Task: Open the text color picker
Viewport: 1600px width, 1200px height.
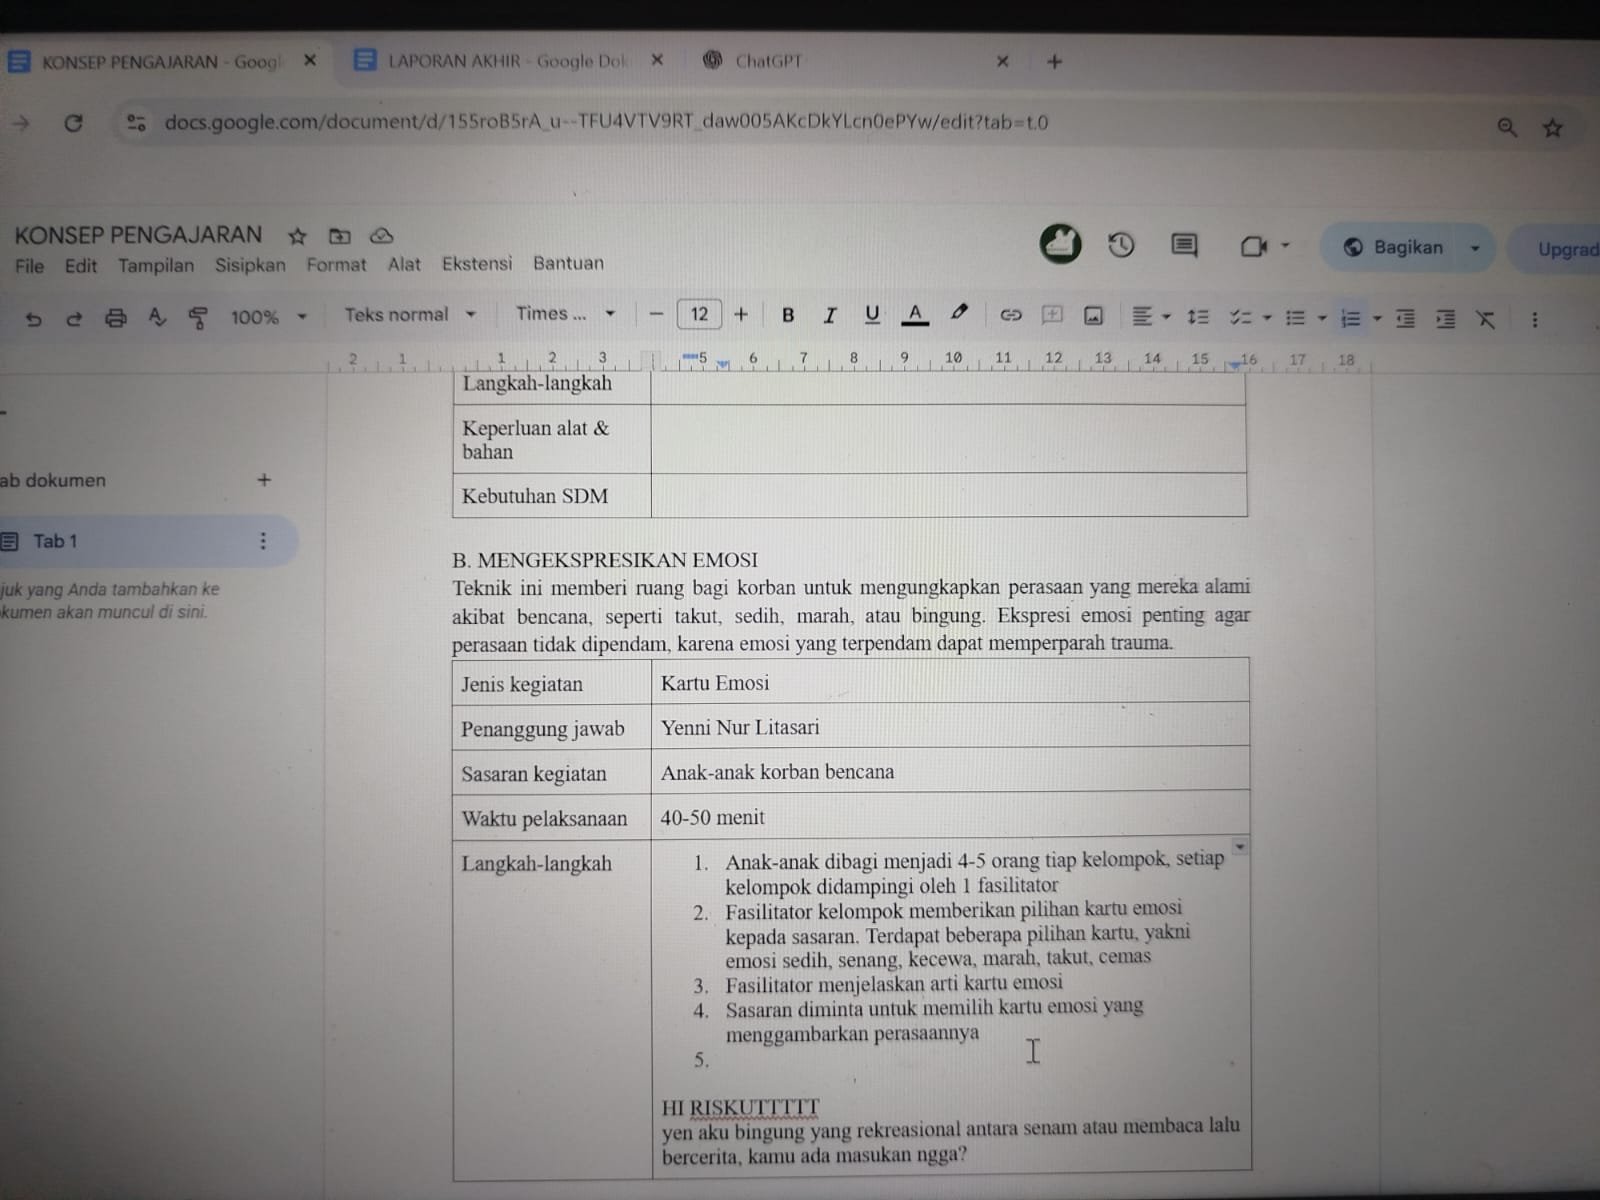Action: pyautogui.click(x=915, y=316)
